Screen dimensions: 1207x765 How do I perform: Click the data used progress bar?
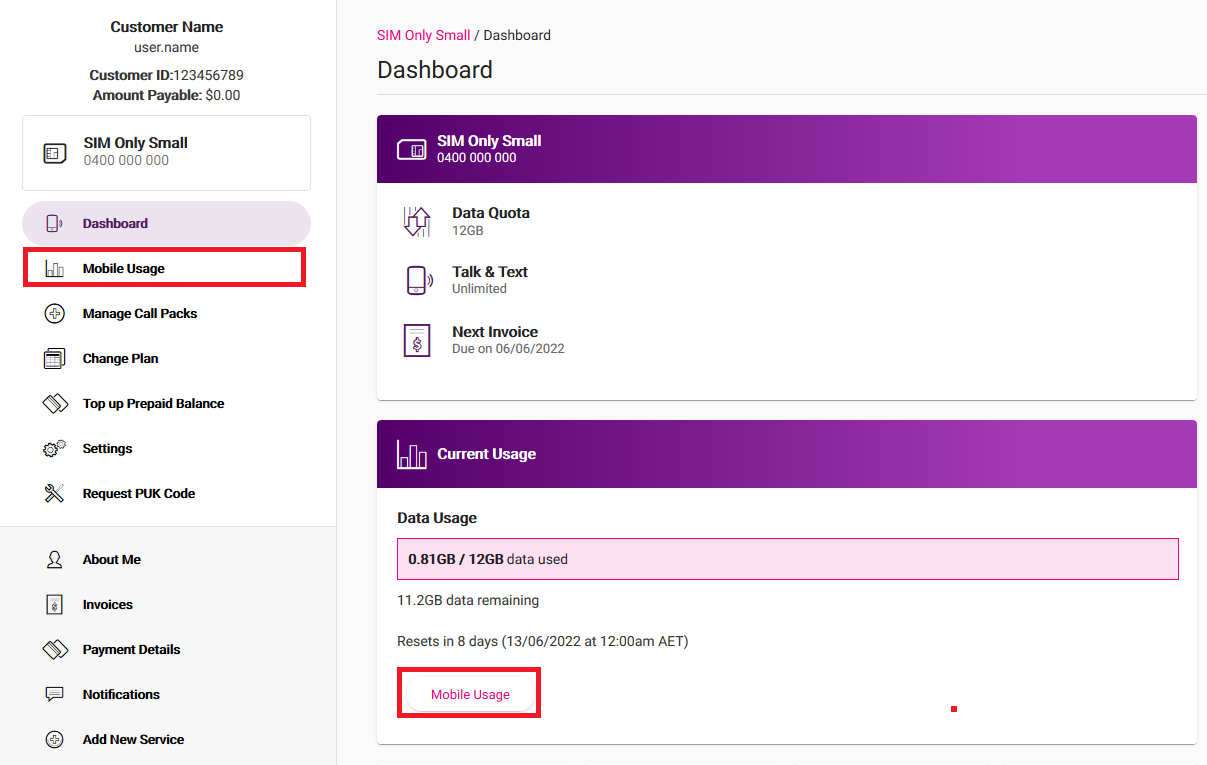[x=787, y=559]
